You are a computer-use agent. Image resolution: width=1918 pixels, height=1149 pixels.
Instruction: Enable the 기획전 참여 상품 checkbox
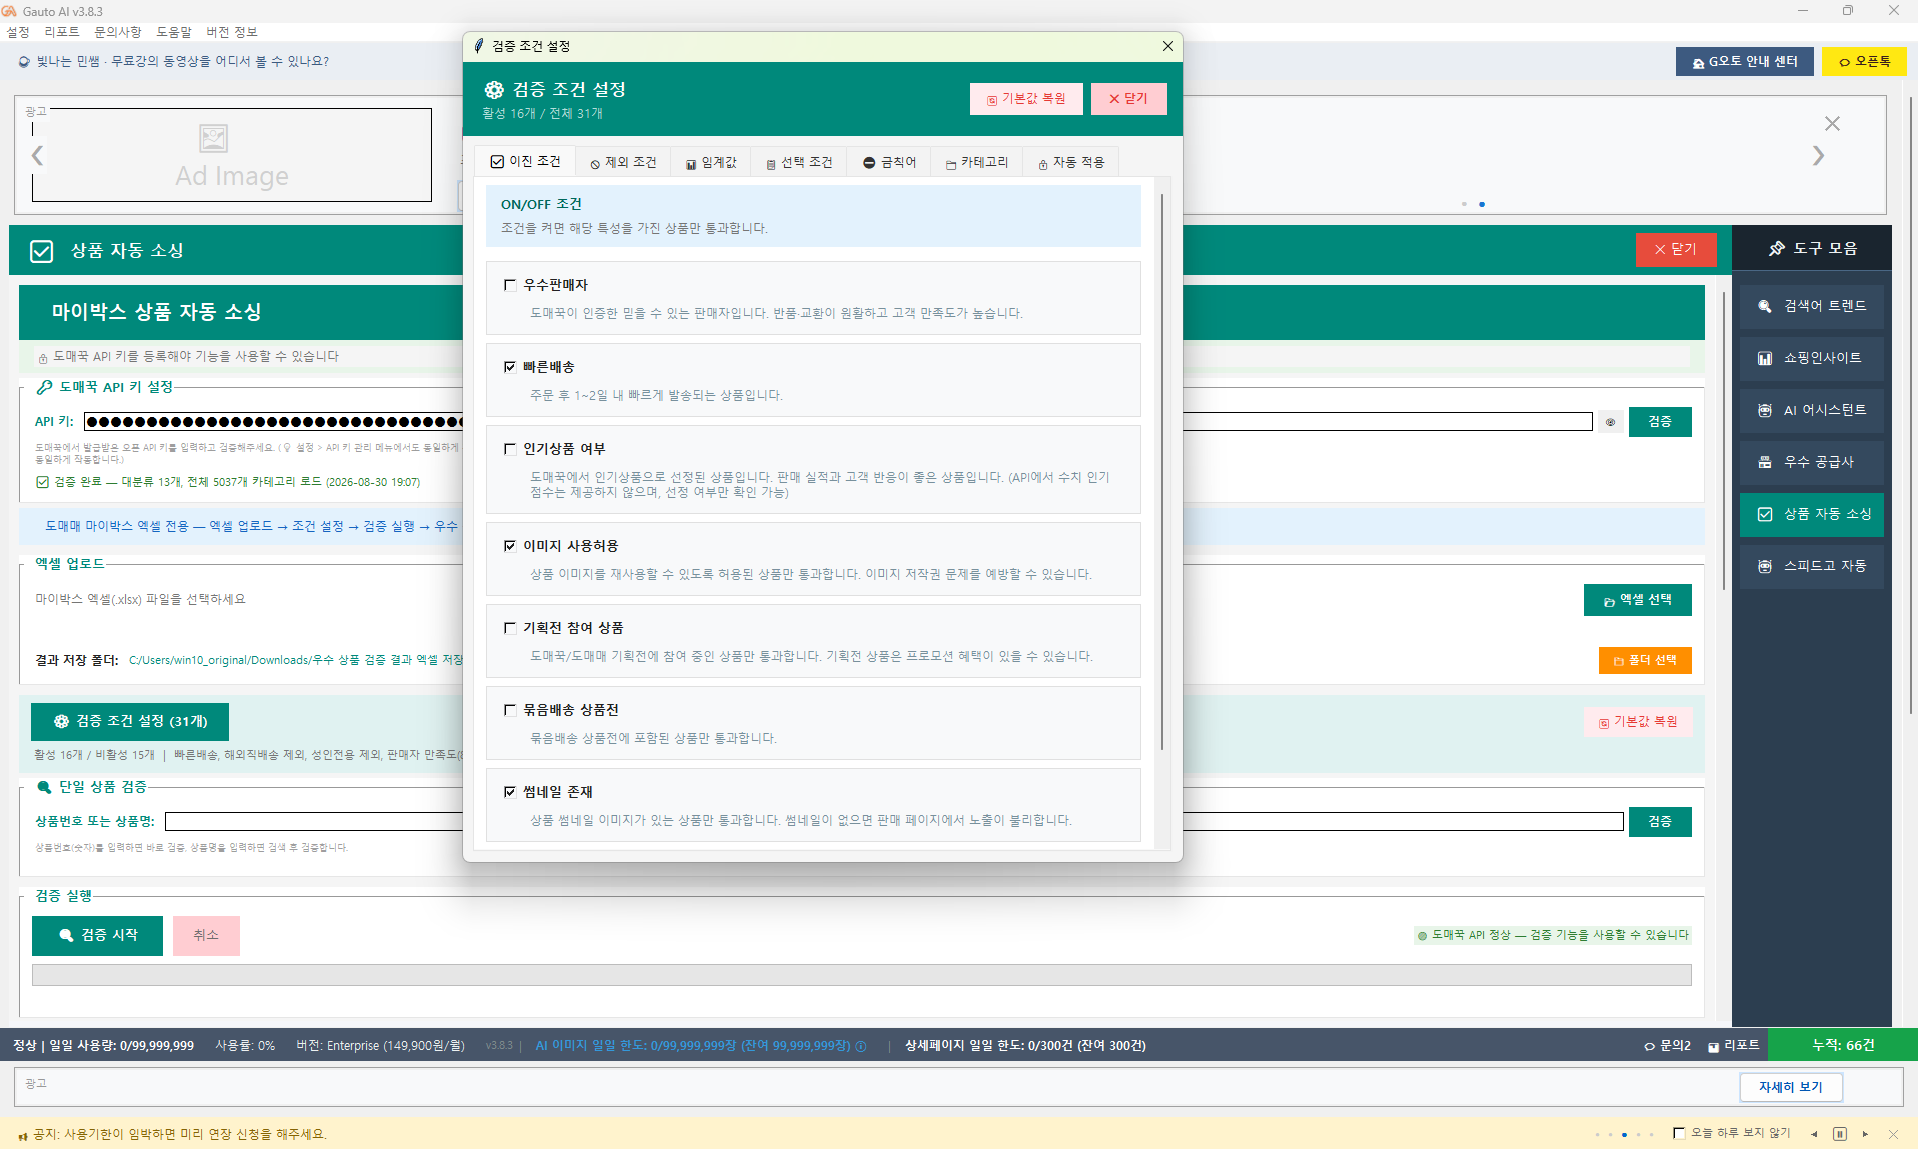point(510,628)
